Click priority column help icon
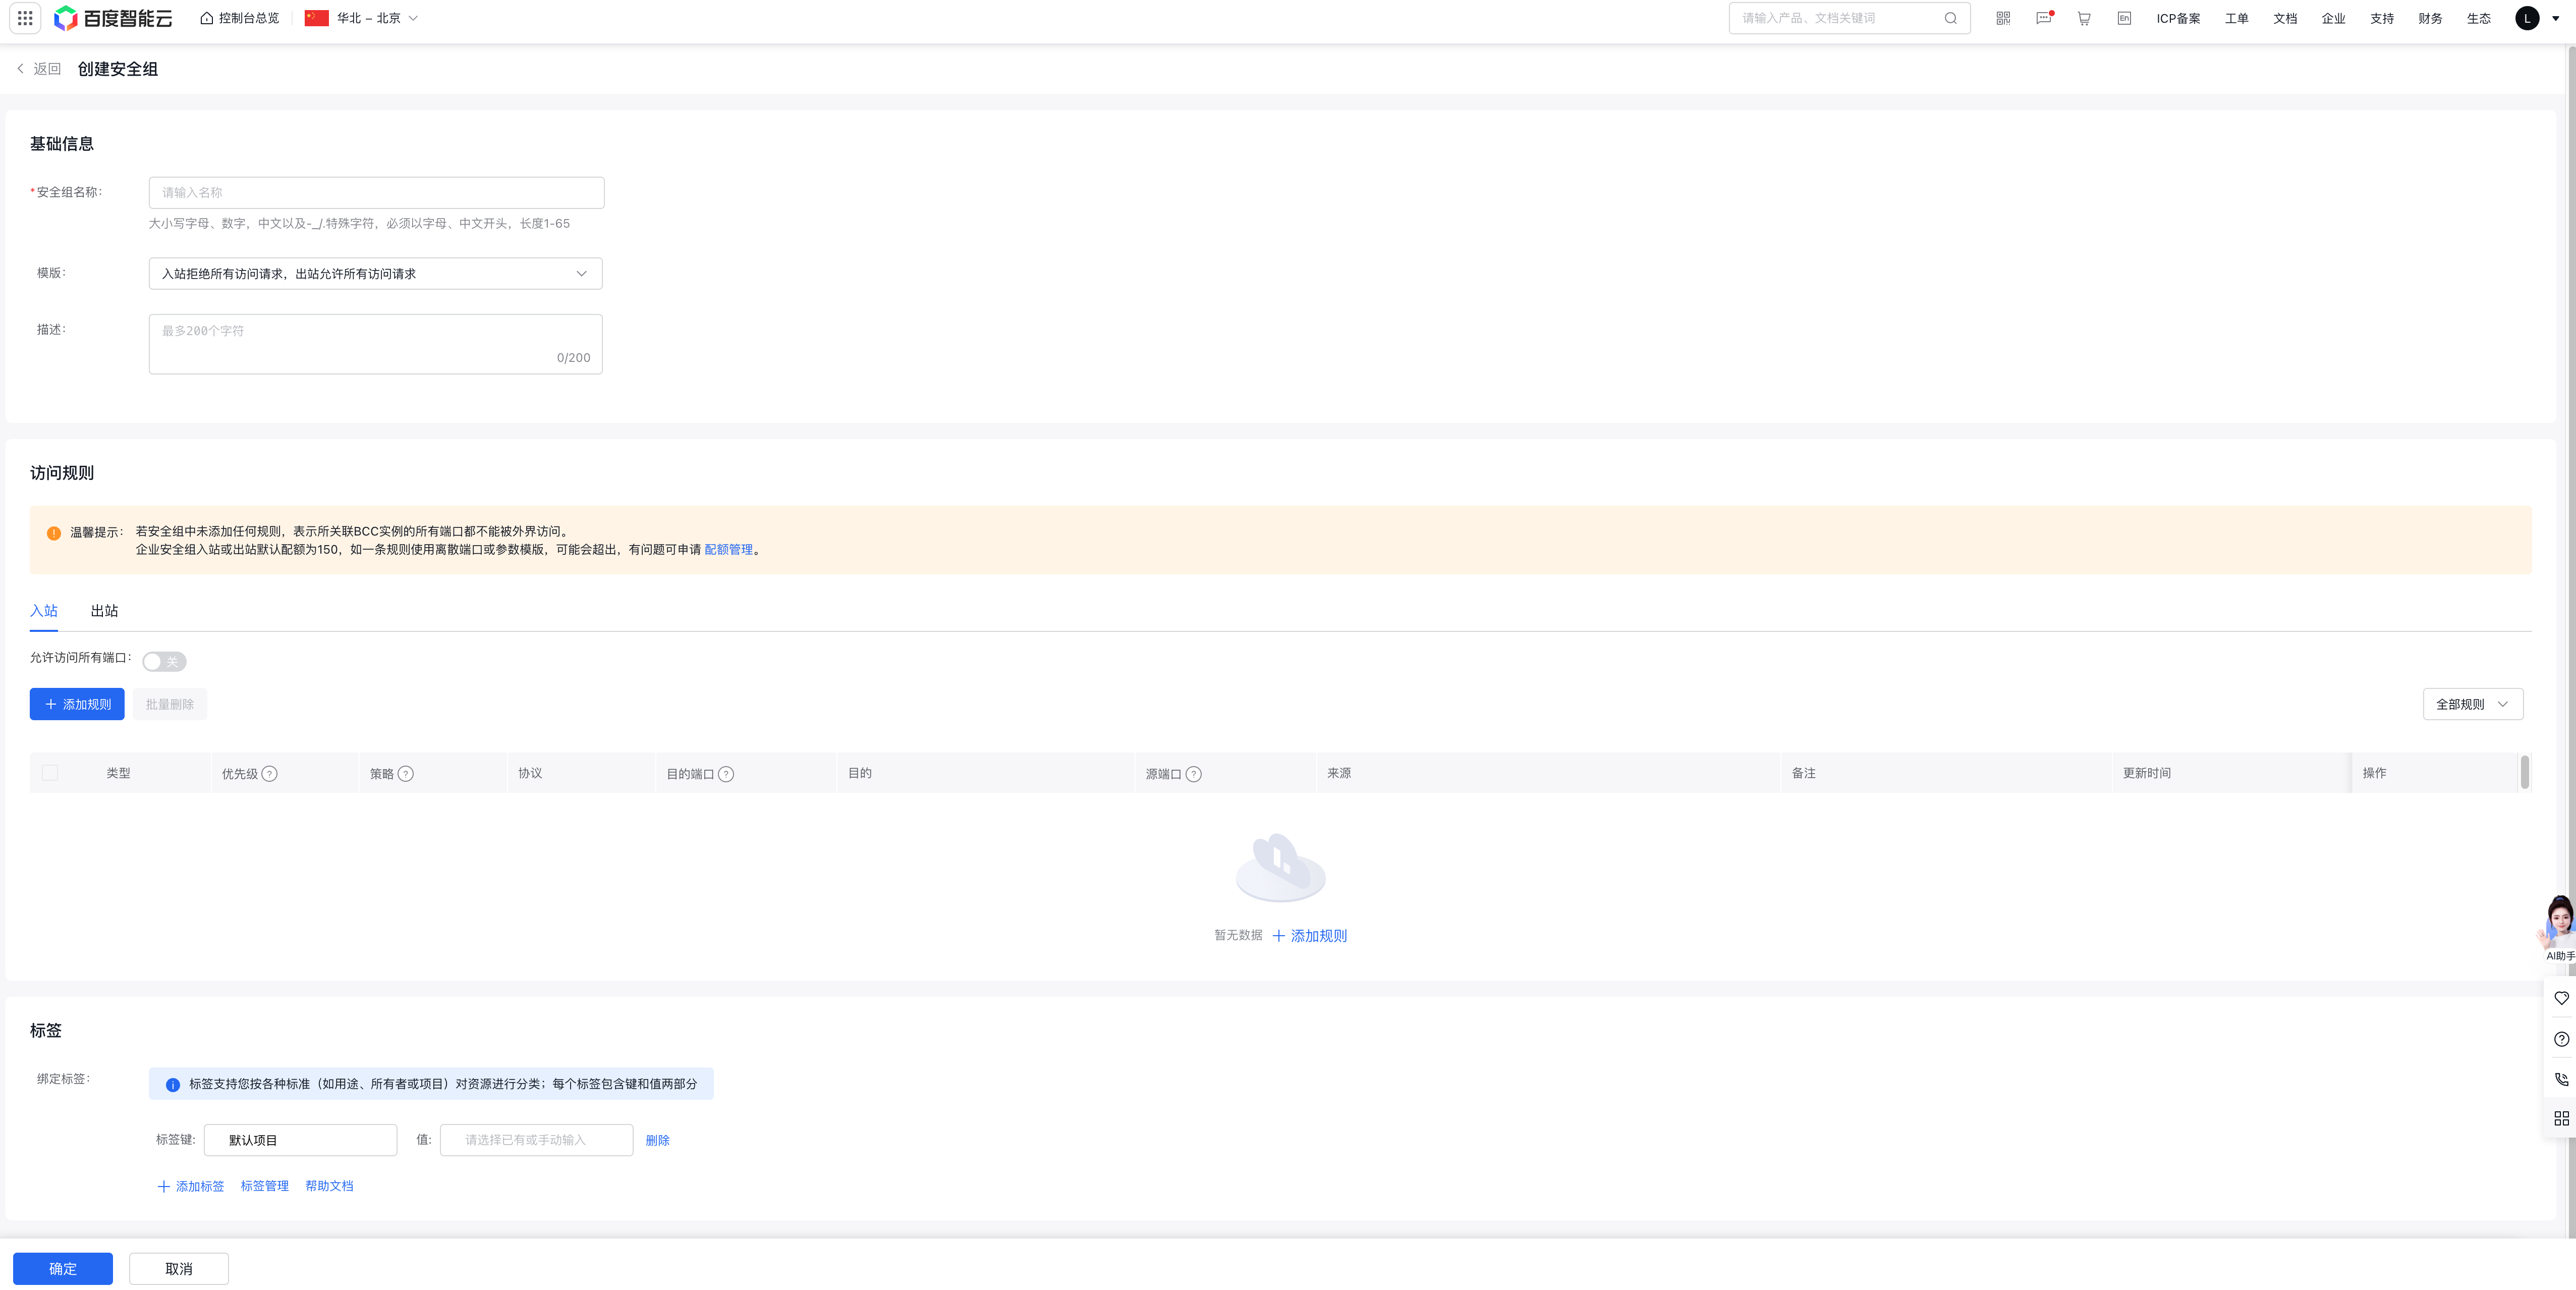 coord(269,774)
